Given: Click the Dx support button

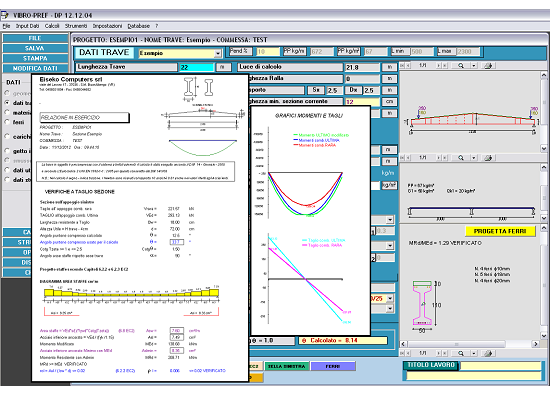Looking at the screenshot, I should coord(353,90).
